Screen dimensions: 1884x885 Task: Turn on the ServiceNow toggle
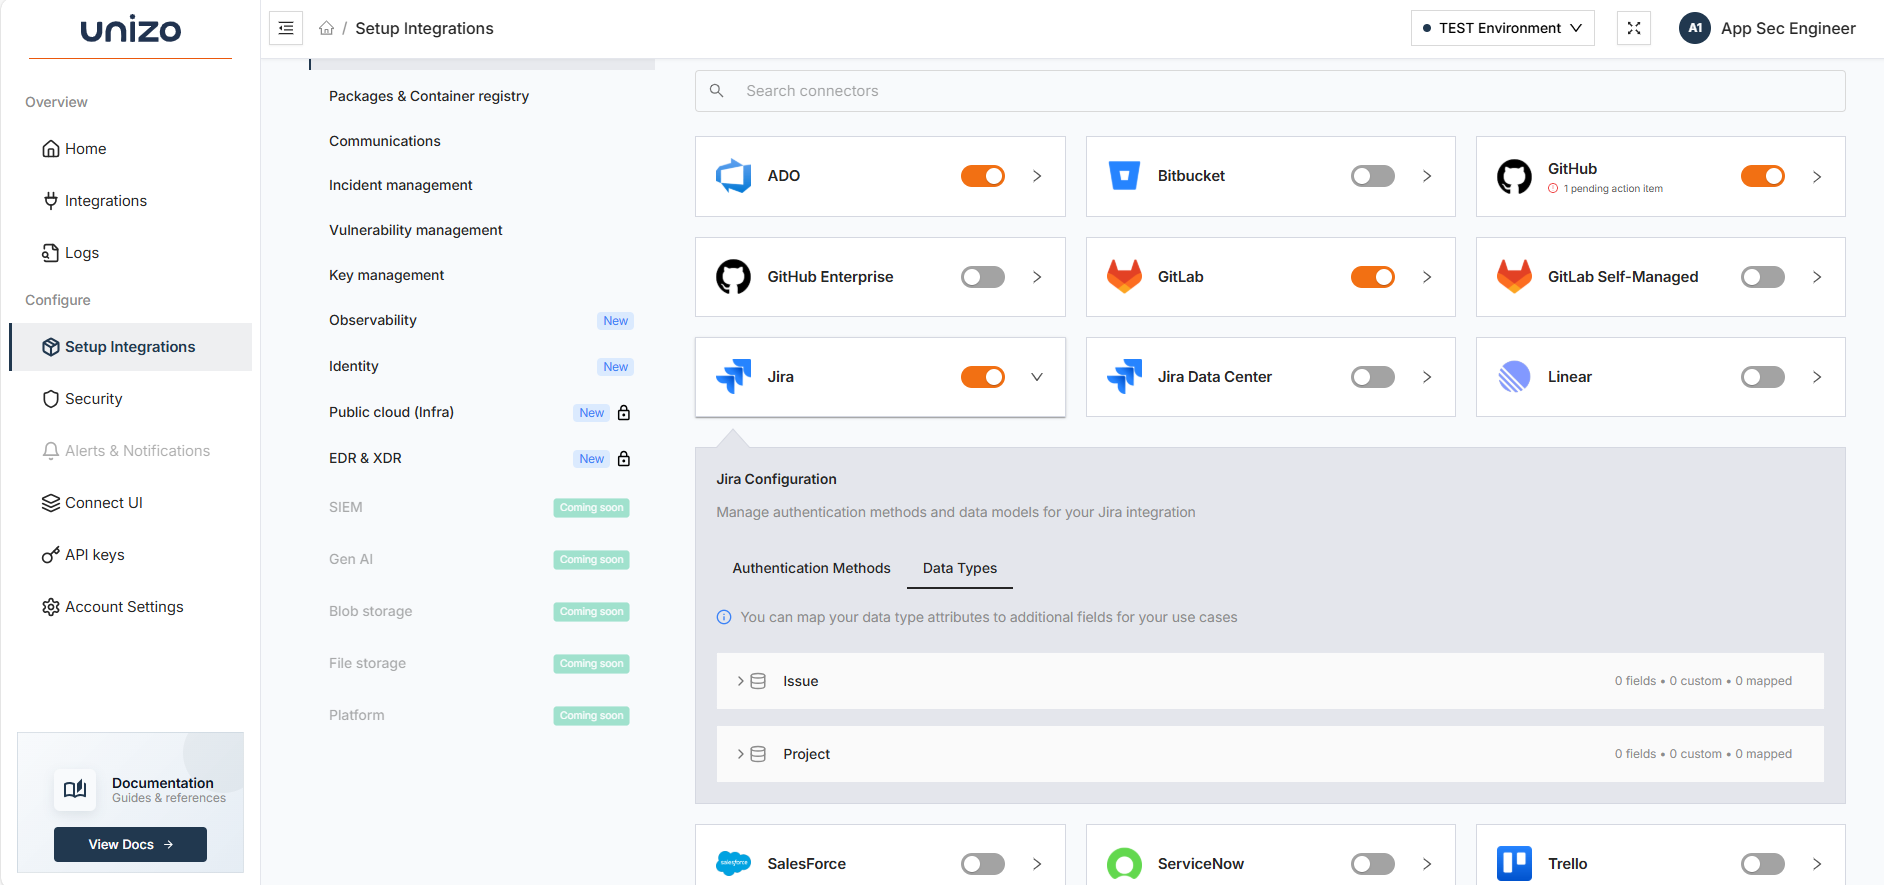pos(1373,864)
